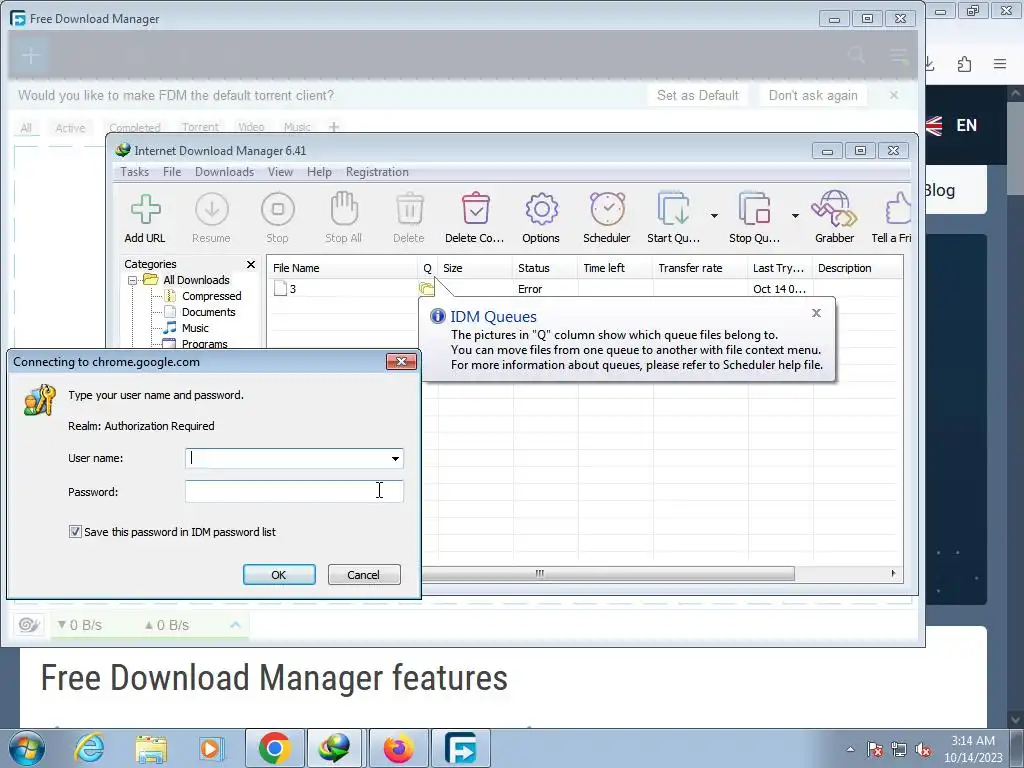1024x768 pixels.
Task: Click Don't ask again in FDM
Action: [x=813, y=95]
